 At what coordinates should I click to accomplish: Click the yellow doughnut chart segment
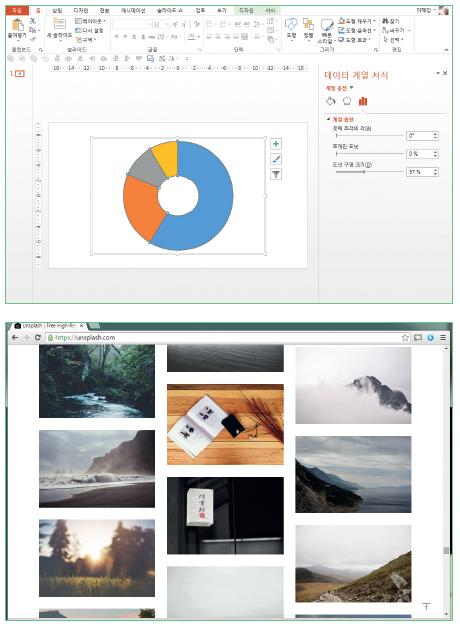point(166,158)
